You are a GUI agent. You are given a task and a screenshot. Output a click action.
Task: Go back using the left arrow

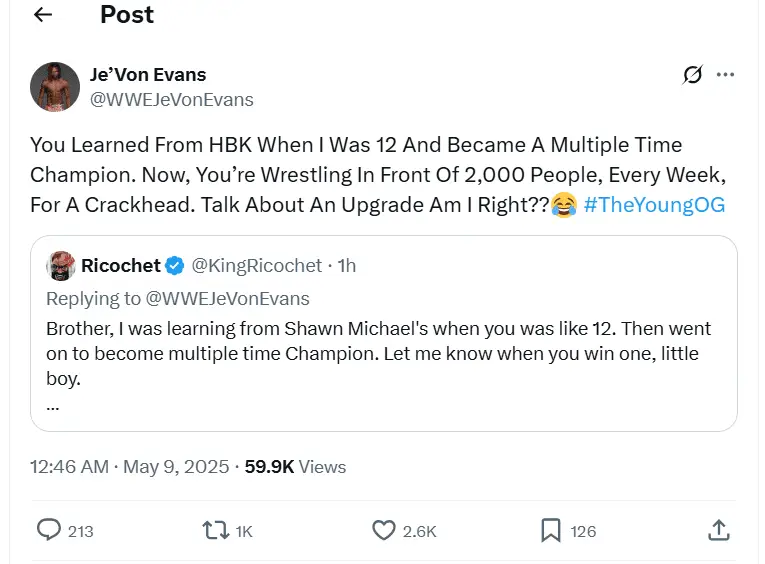[x=43, y=15]
